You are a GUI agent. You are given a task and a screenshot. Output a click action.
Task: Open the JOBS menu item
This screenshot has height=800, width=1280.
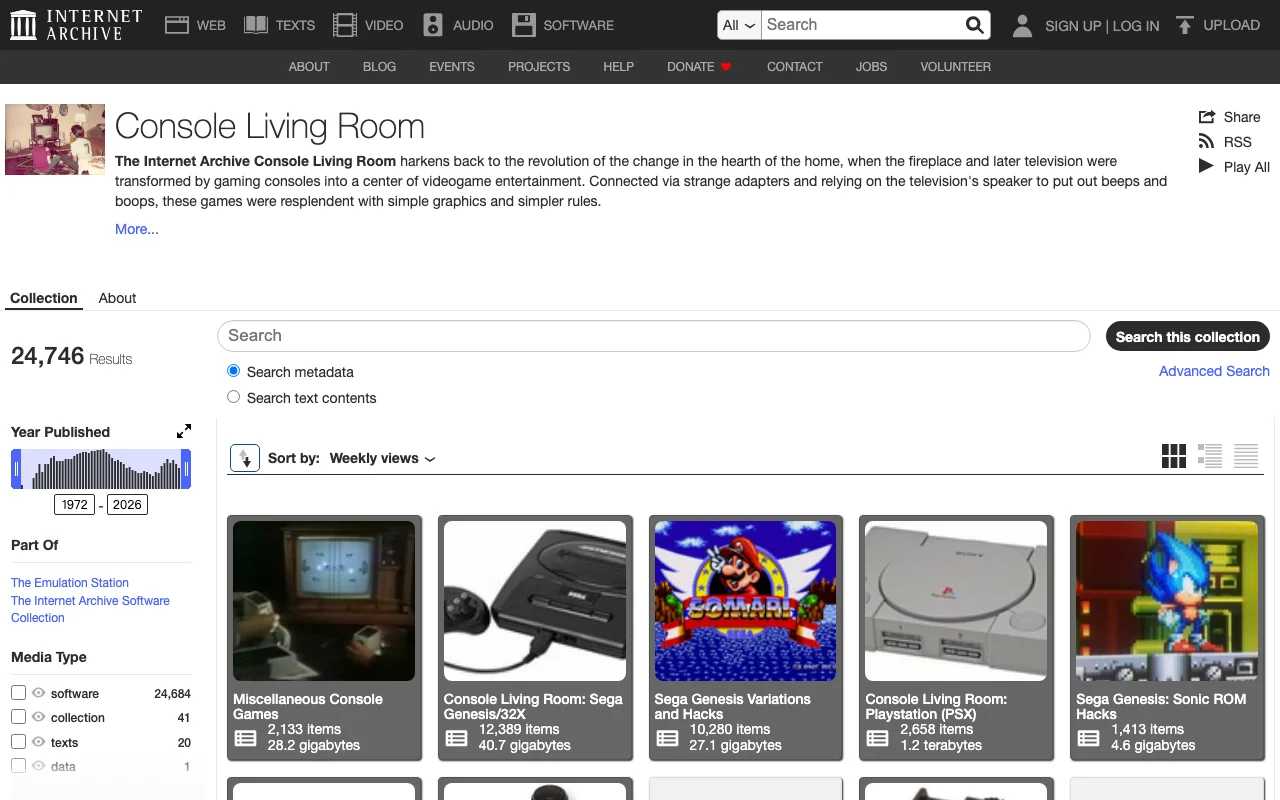(872, 67)
